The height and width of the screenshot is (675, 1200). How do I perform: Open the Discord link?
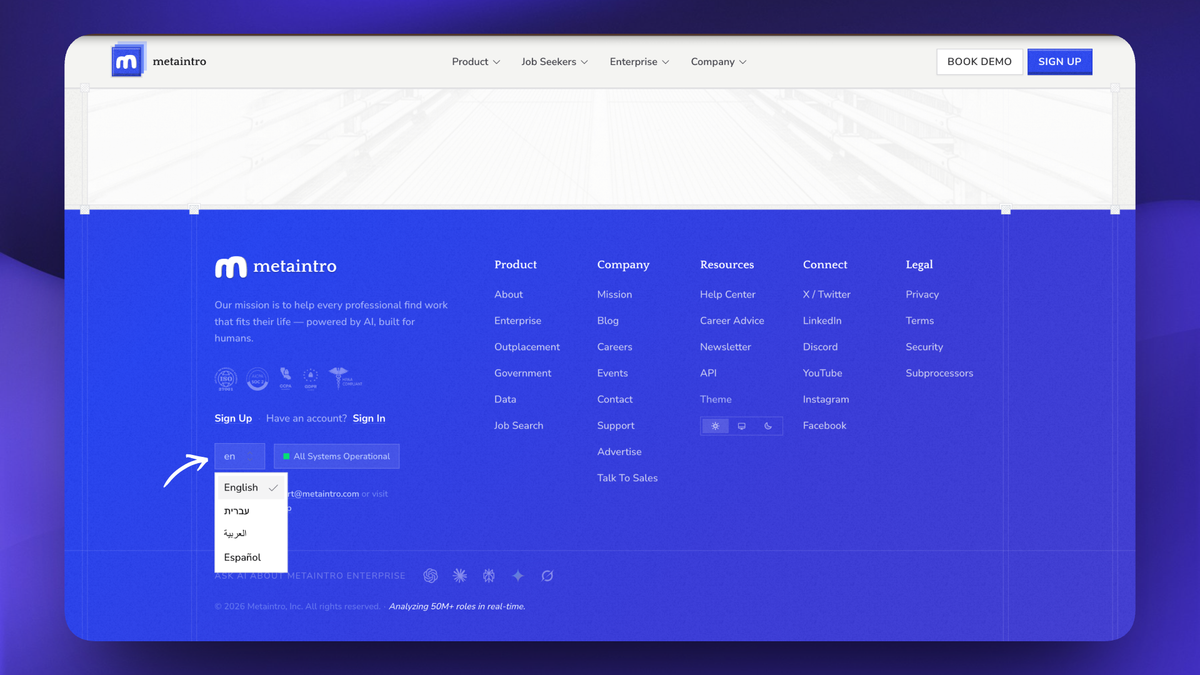[820, 347]
